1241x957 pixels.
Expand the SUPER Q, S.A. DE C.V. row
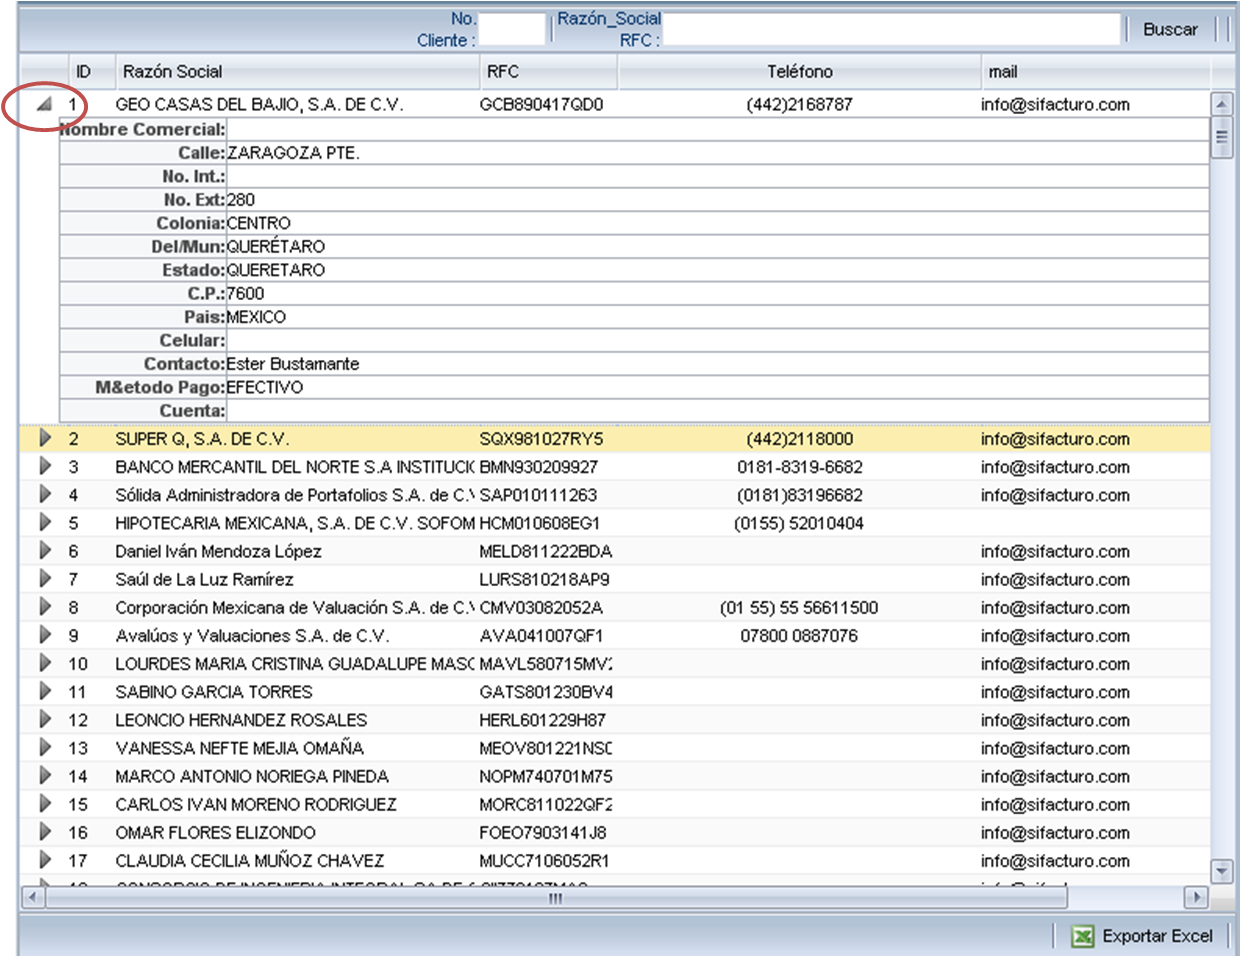click(x=45, y=438)
